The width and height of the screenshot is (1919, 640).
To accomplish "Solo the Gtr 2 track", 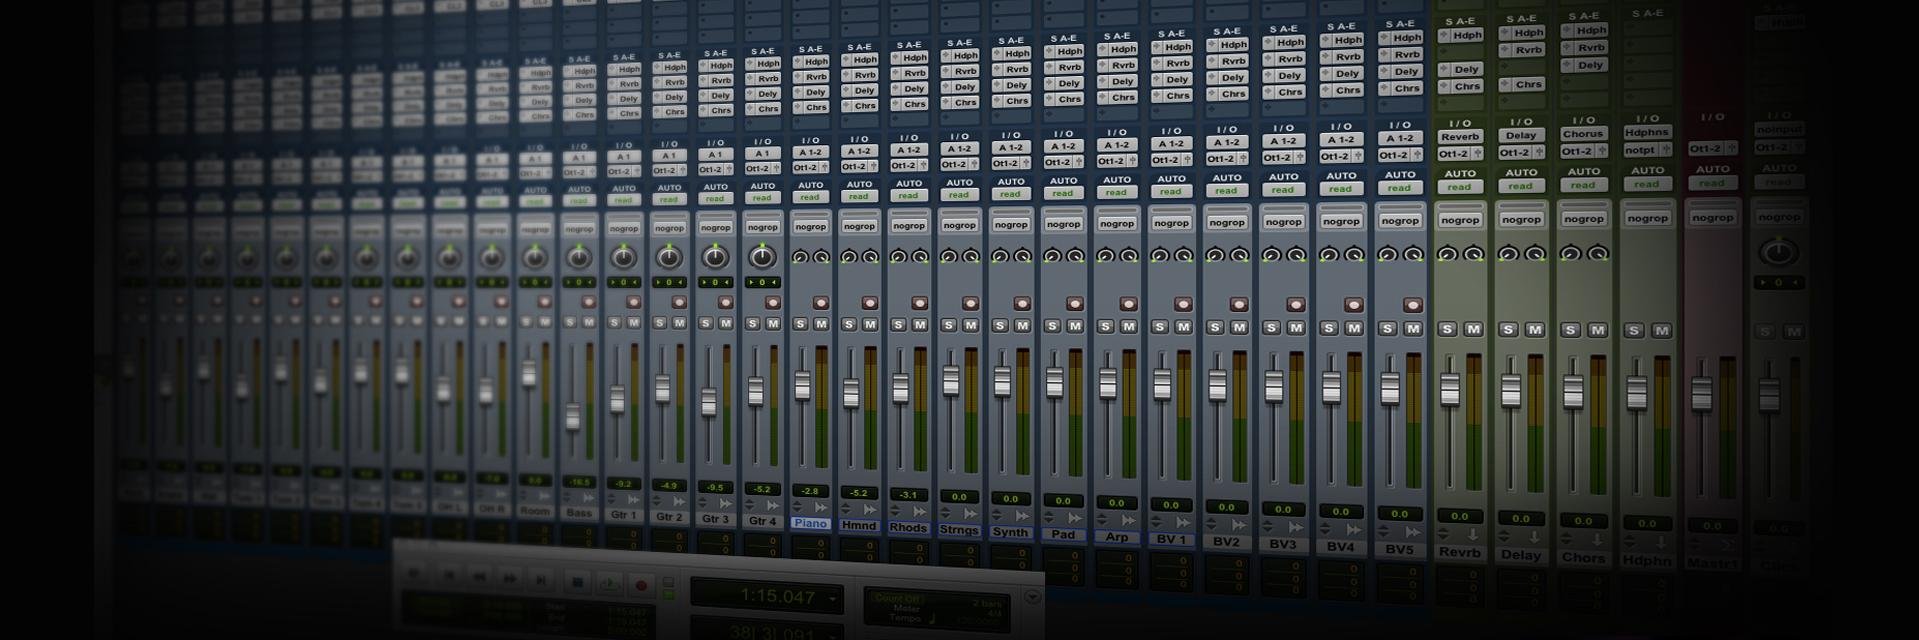I will pos(659,323).
